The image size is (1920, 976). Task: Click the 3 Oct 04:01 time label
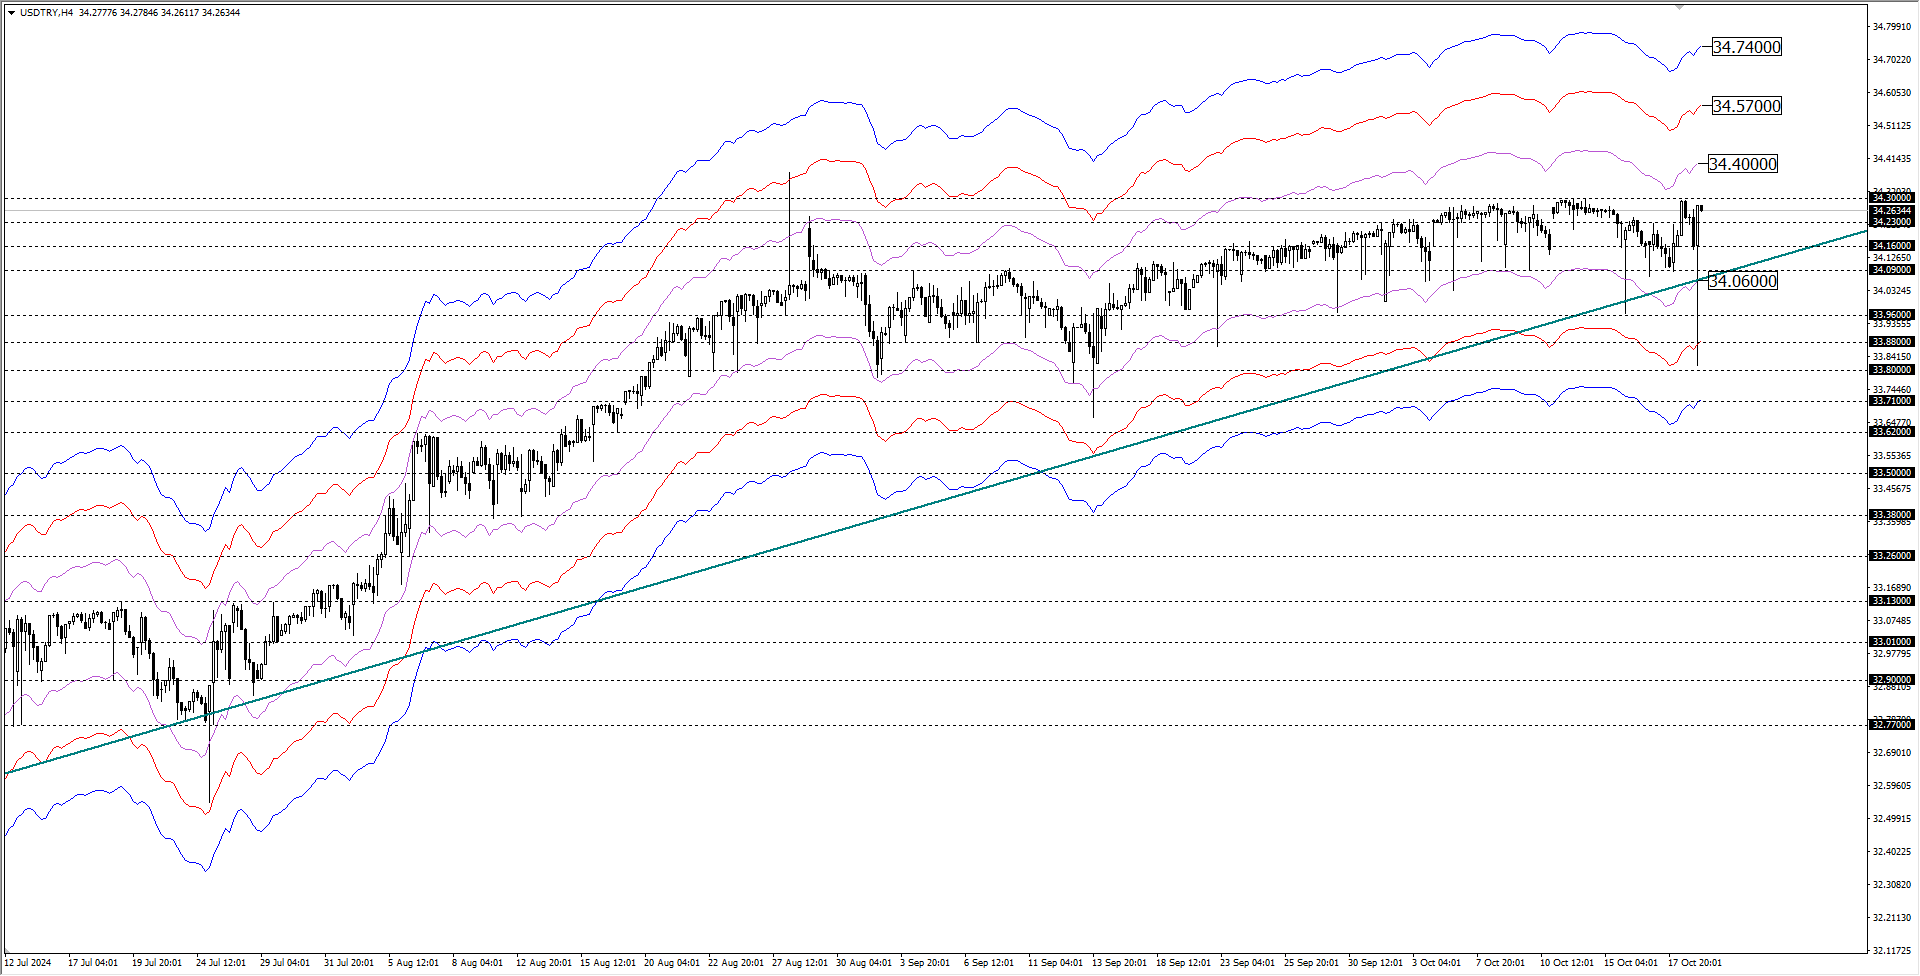tap(1437, 963)
